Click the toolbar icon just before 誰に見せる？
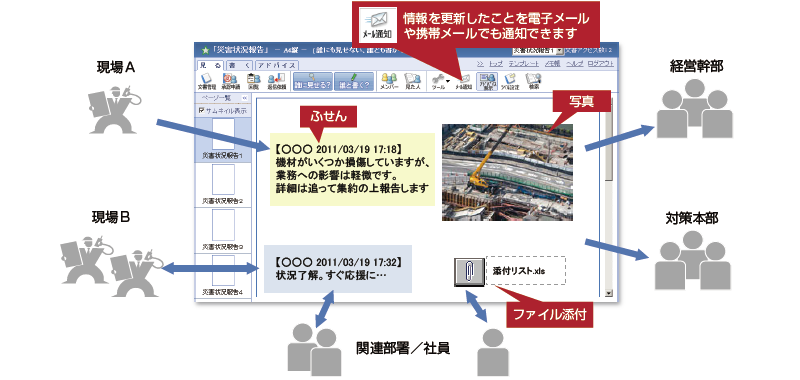The image size is (800, 380). [277, 81]
